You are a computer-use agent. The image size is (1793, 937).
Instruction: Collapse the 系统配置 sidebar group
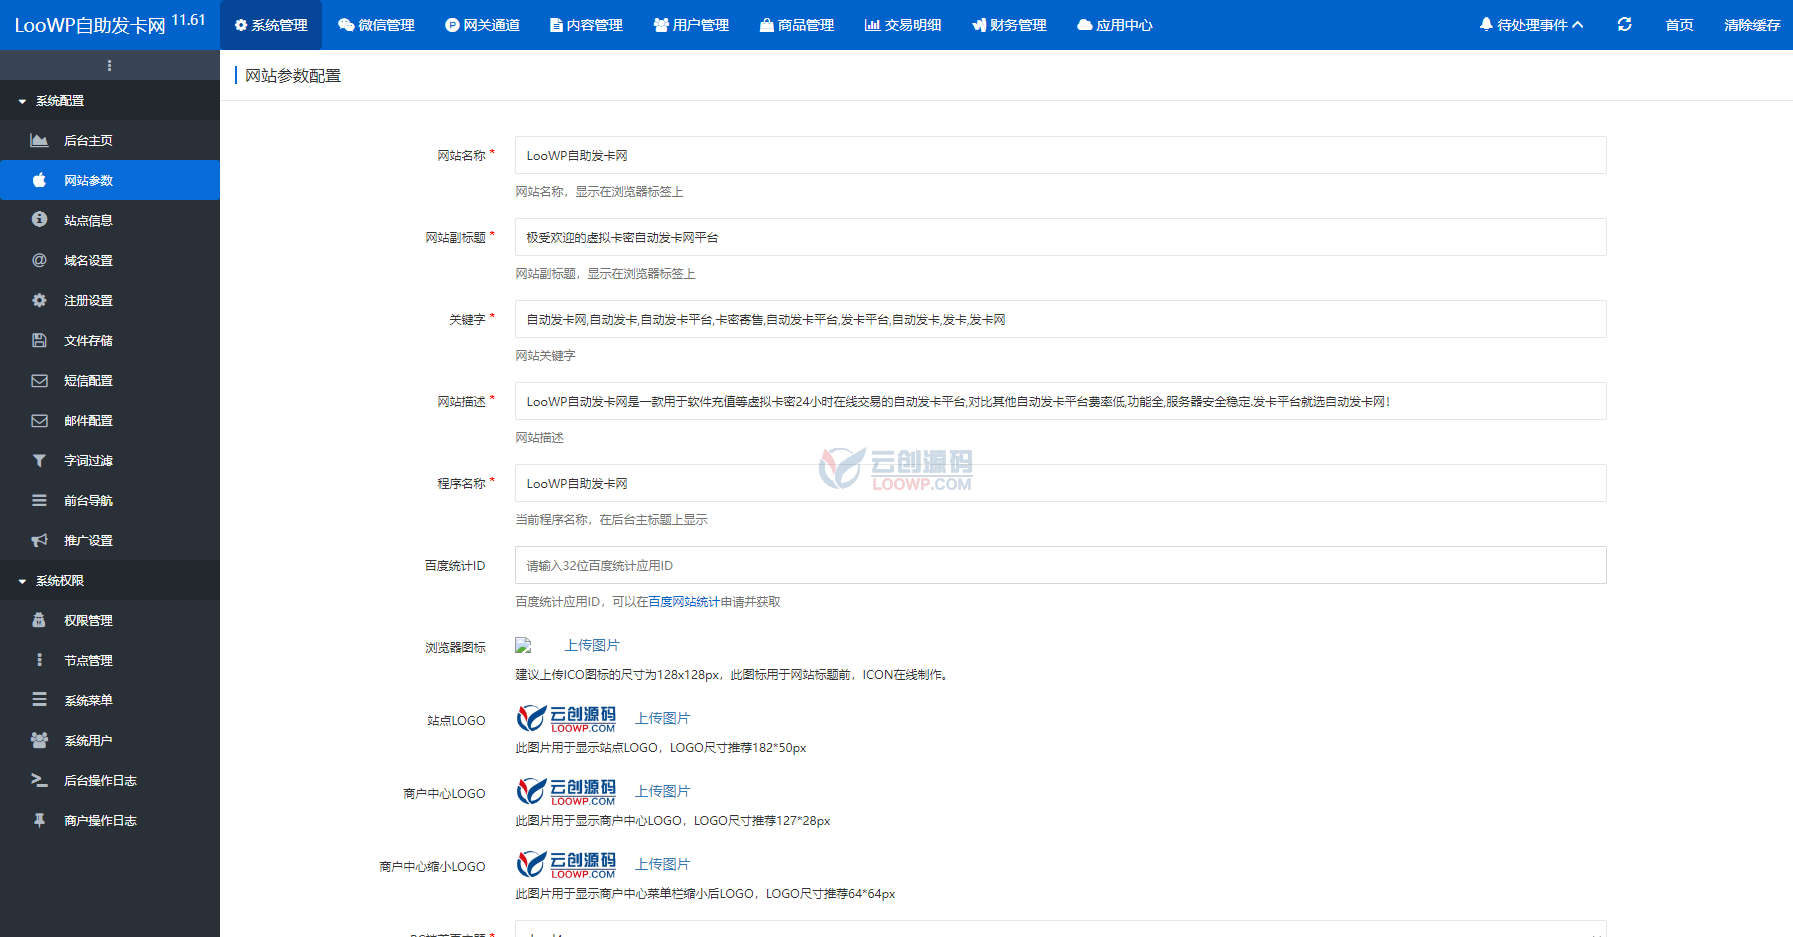110,100
